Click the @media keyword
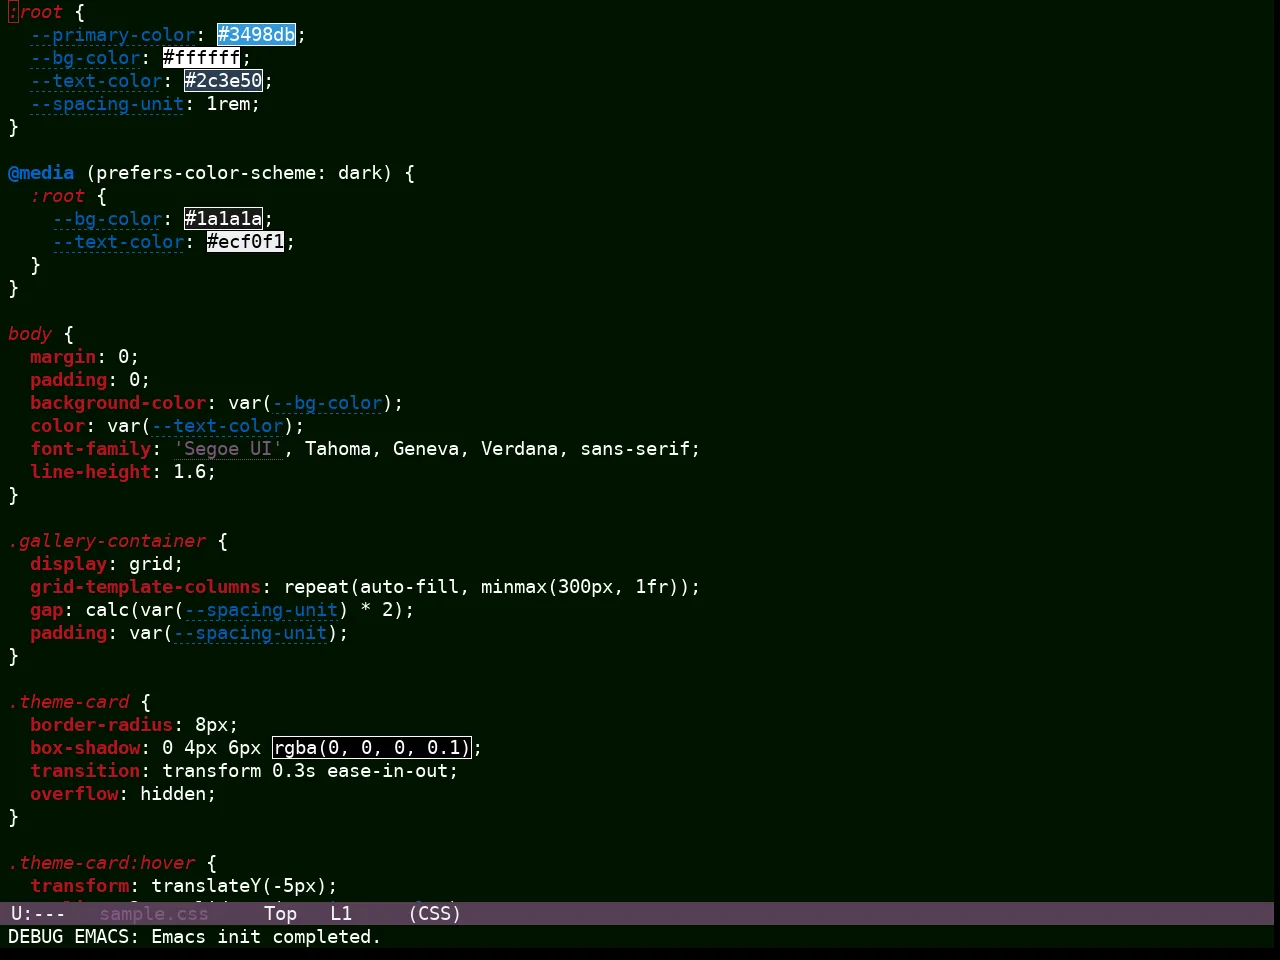This screenshot has width=1280, height=960. click(x=41, y=173)
